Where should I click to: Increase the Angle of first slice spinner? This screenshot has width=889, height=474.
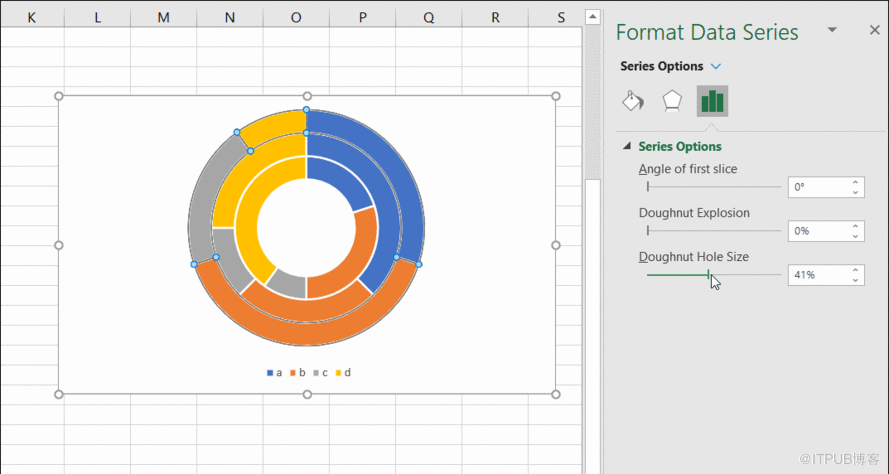(856, 182)
